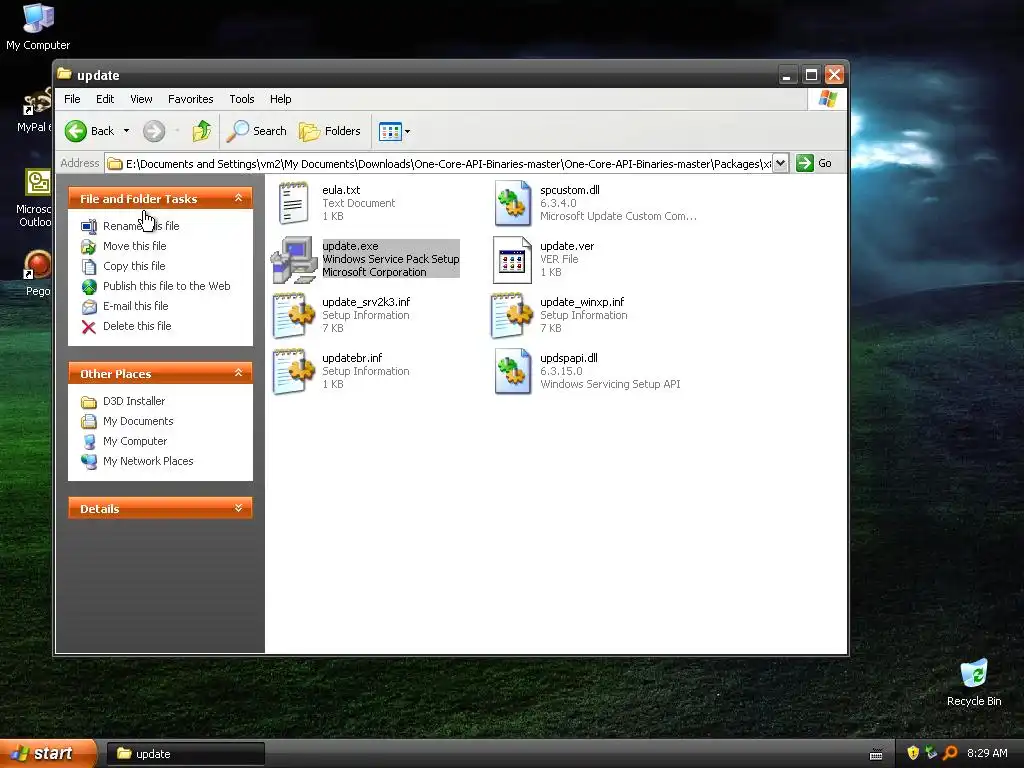The width and height of the screenshot is (1024, 768).
Task: Open the Views icon menu
Action: 390,131
